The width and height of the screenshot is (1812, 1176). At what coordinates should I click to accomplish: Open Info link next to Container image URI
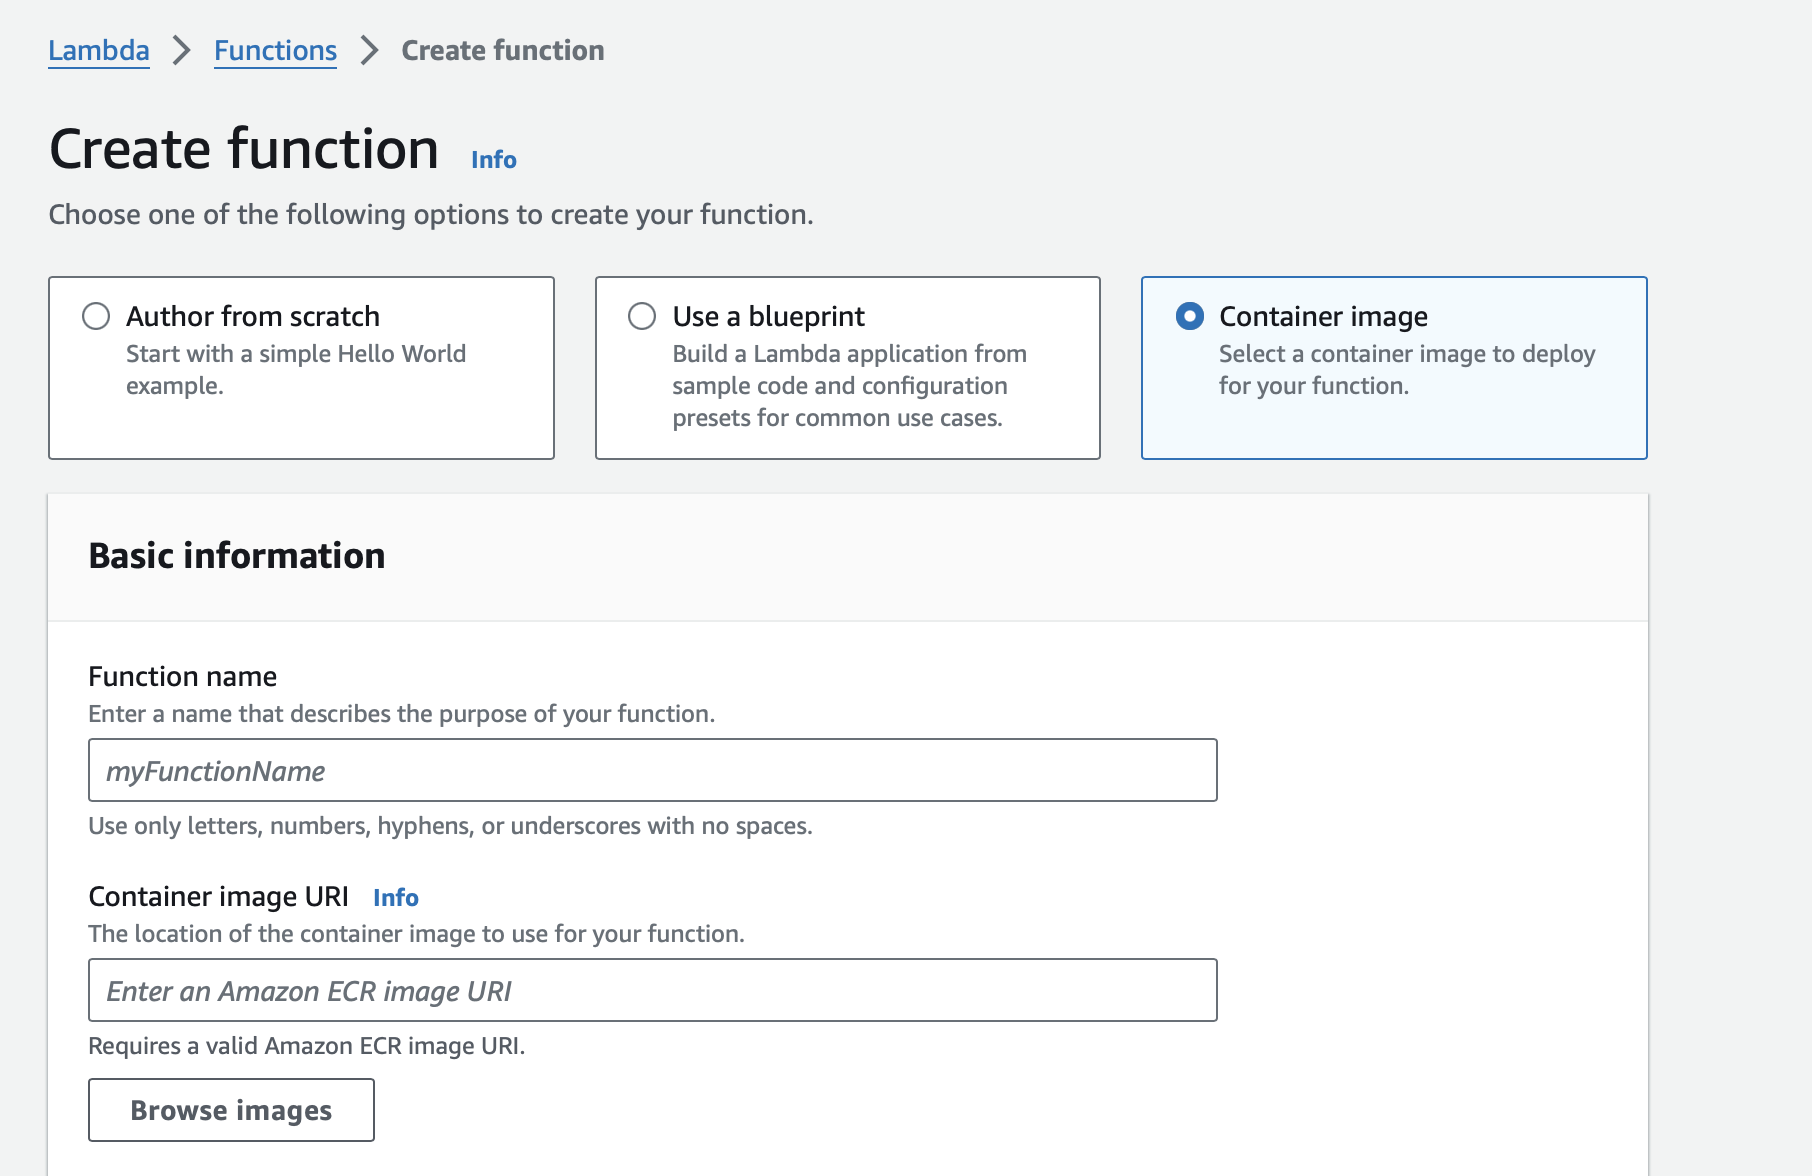tap(396, 898)
